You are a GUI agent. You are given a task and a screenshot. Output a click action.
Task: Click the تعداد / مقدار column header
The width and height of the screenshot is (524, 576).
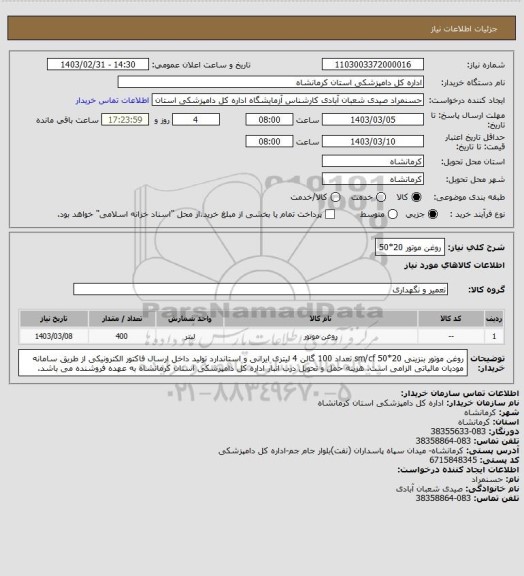point(122,318)
